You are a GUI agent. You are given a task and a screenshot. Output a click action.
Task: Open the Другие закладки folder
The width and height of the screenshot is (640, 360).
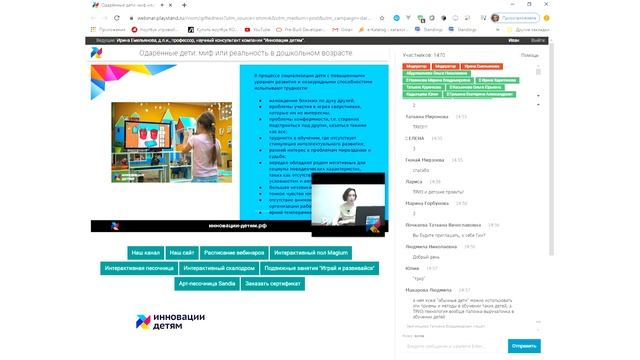(528, 30)
